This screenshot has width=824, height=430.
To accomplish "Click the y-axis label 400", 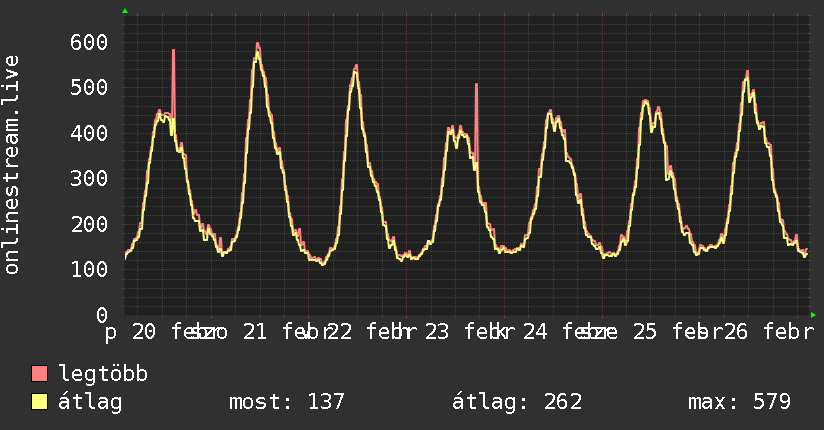I will pos(89,133).
